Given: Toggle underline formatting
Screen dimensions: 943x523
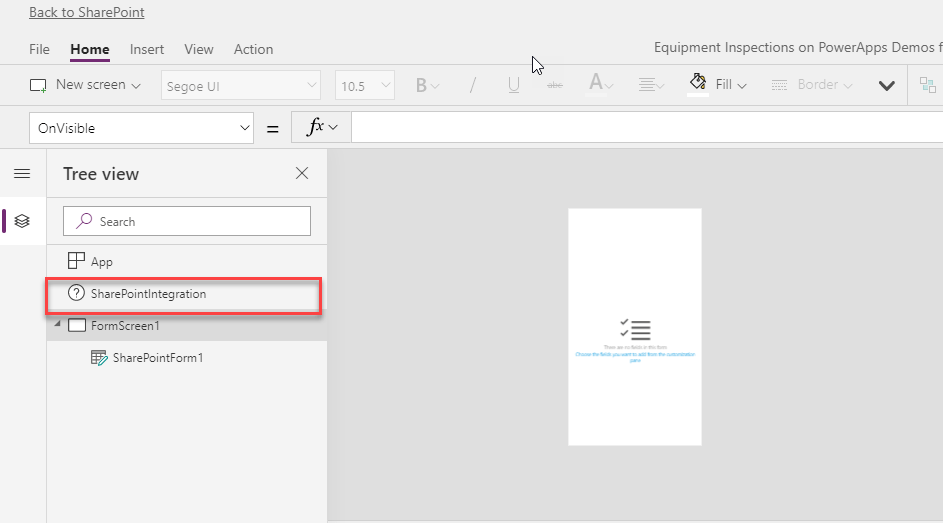Looking at the screenshot, I should pyautogui.click(x=514, y=85).
